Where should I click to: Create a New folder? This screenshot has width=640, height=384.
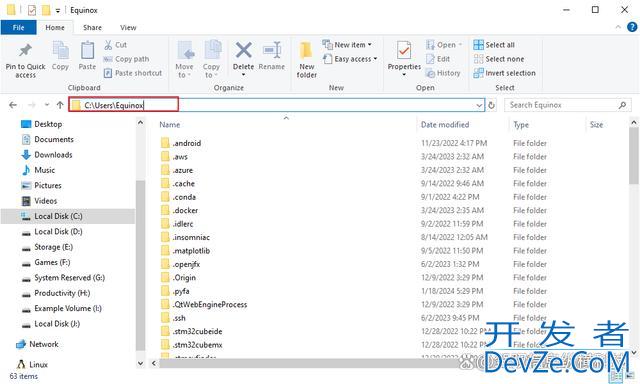tap(307, 60)
